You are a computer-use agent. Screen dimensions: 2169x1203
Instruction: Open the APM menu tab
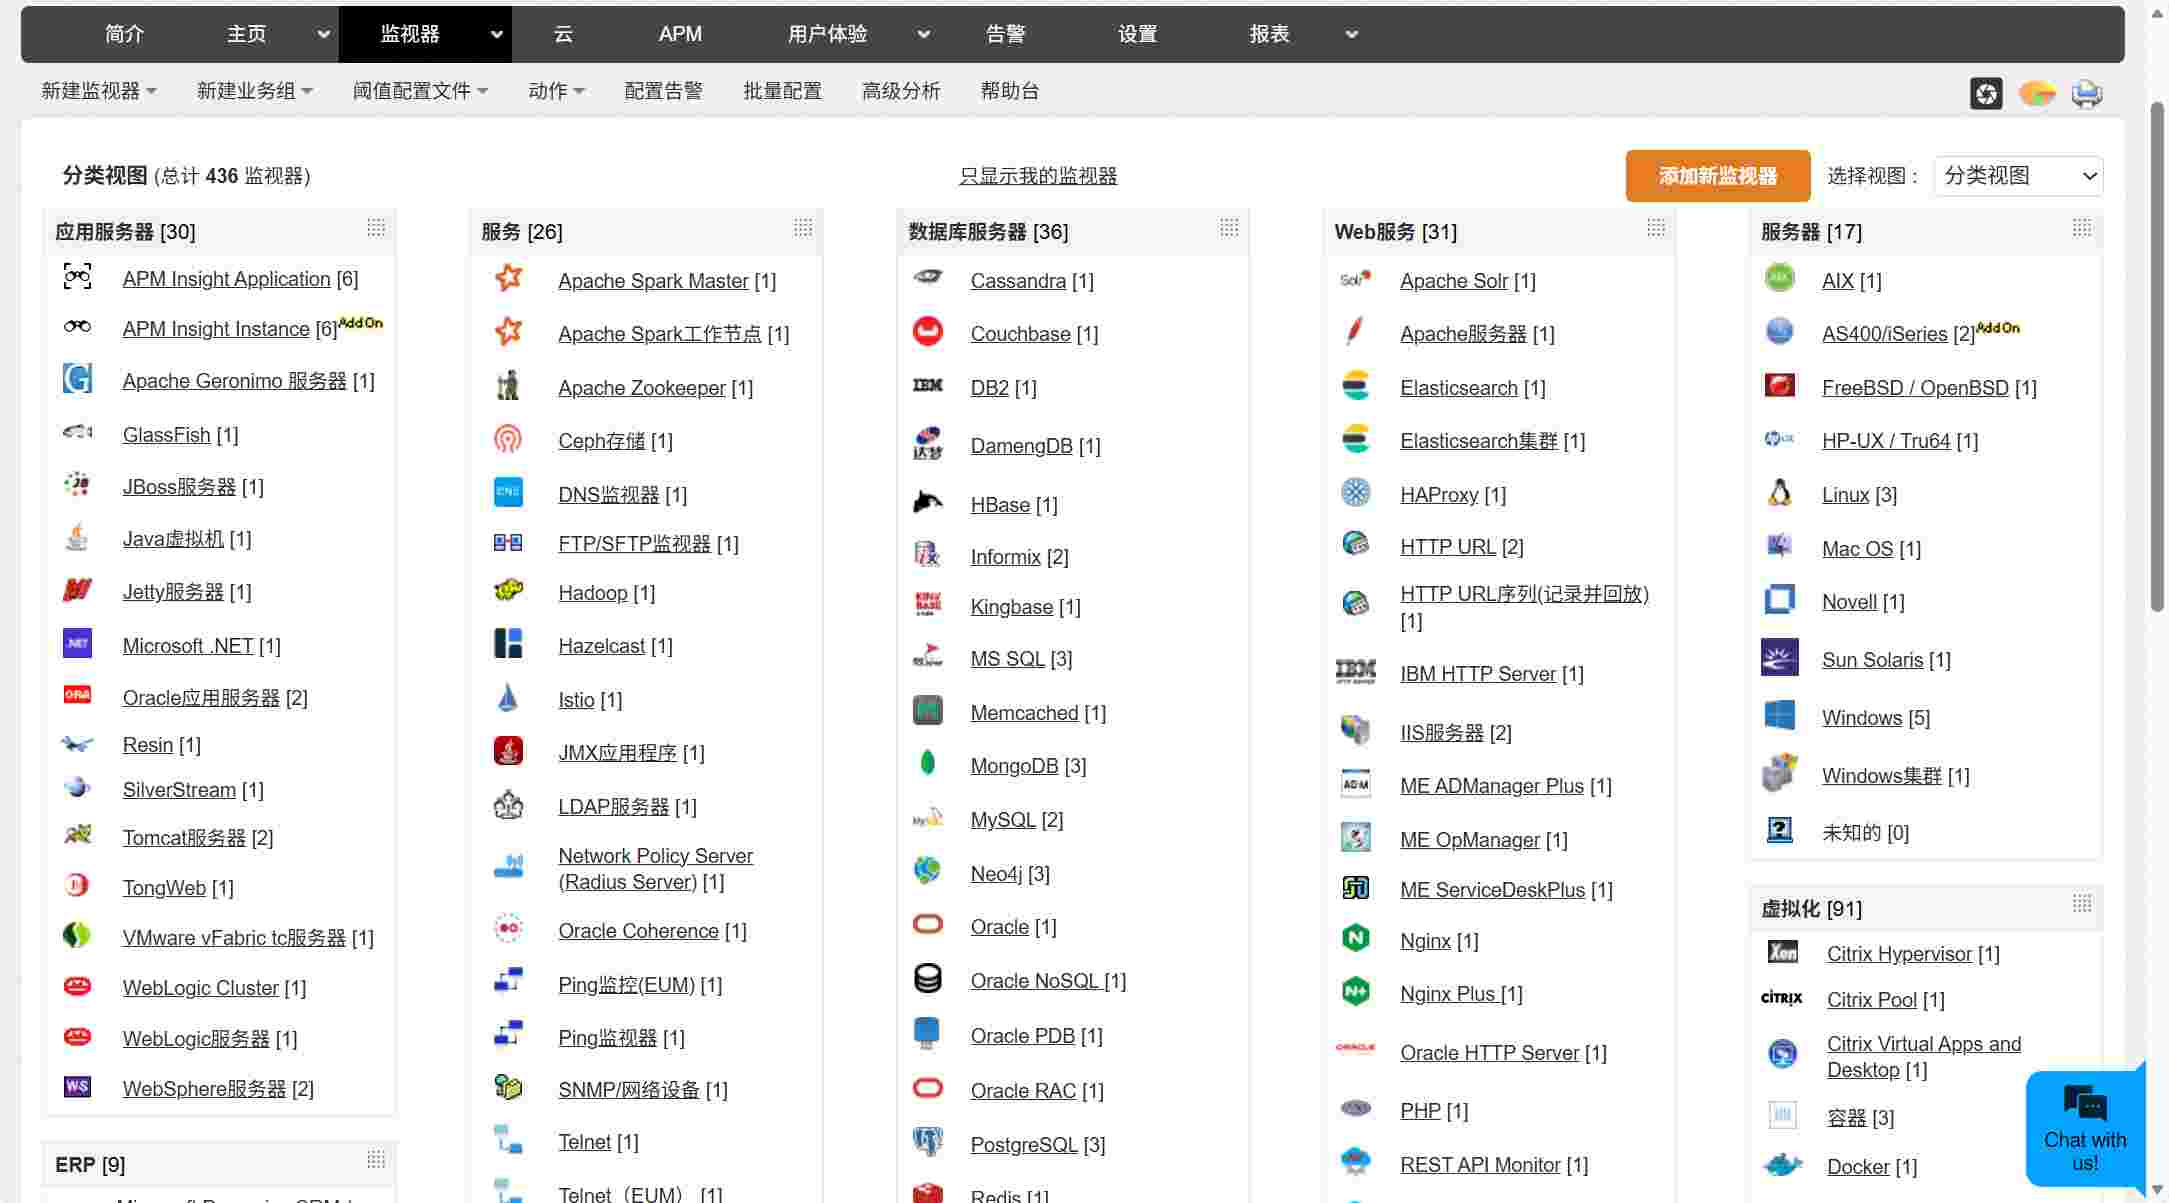(x=680, y=34)
